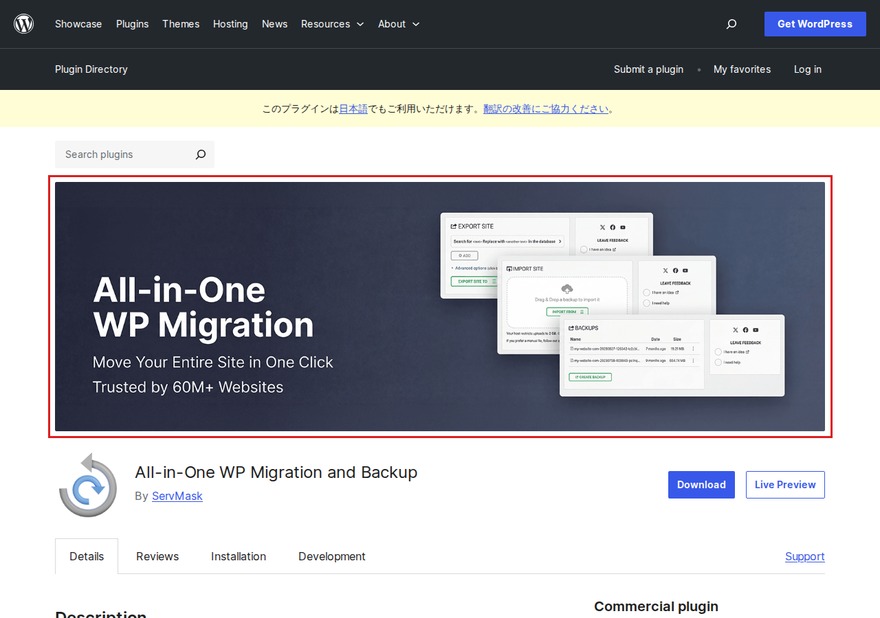The image size is (880, 618).
Task: Switch to the Development tab
Action: (x=332, y=556)
